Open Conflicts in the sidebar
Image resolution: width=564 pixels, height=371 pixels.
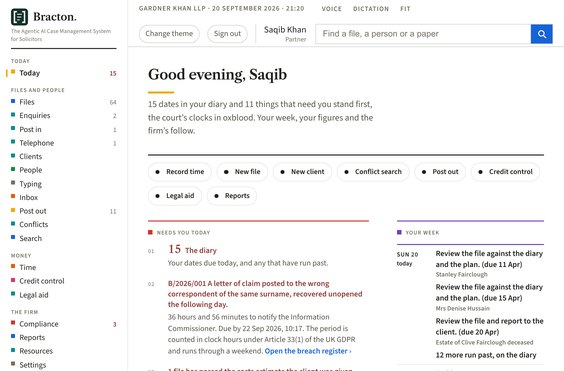pos(33,225)
